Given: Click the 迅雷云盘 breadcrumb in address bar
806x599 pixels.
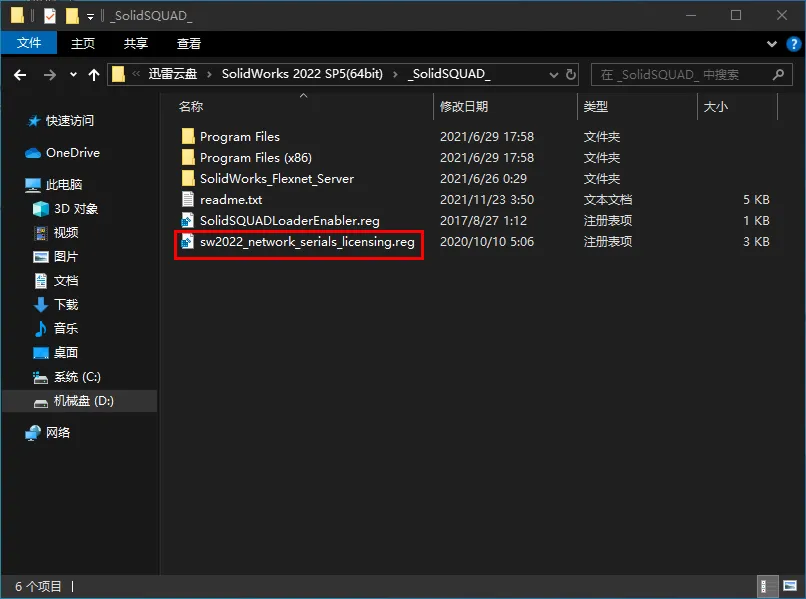Looking at the screenshot, I should (x=173, y=74).
